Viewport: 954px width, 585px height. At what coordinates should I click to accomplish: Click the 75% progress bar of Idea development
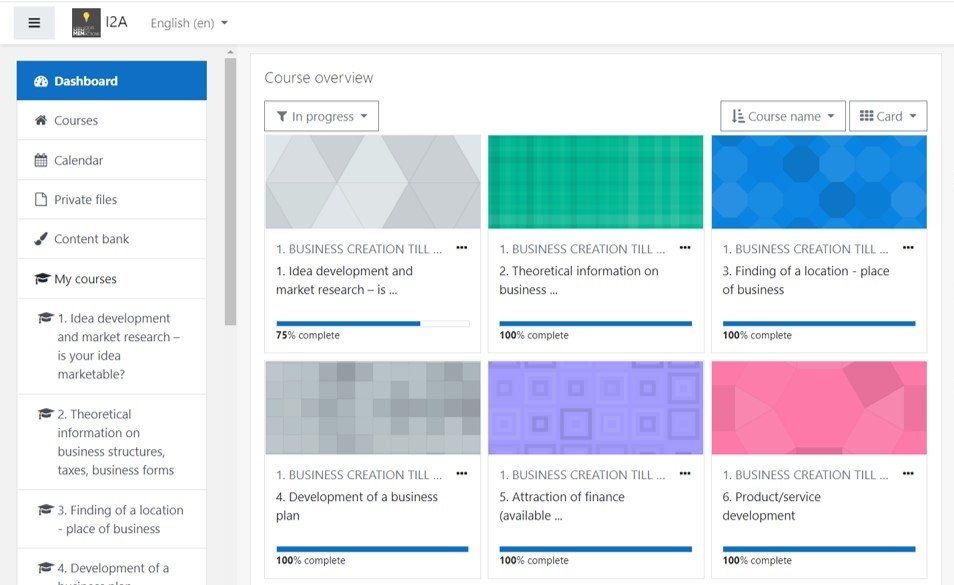(373, 324)
